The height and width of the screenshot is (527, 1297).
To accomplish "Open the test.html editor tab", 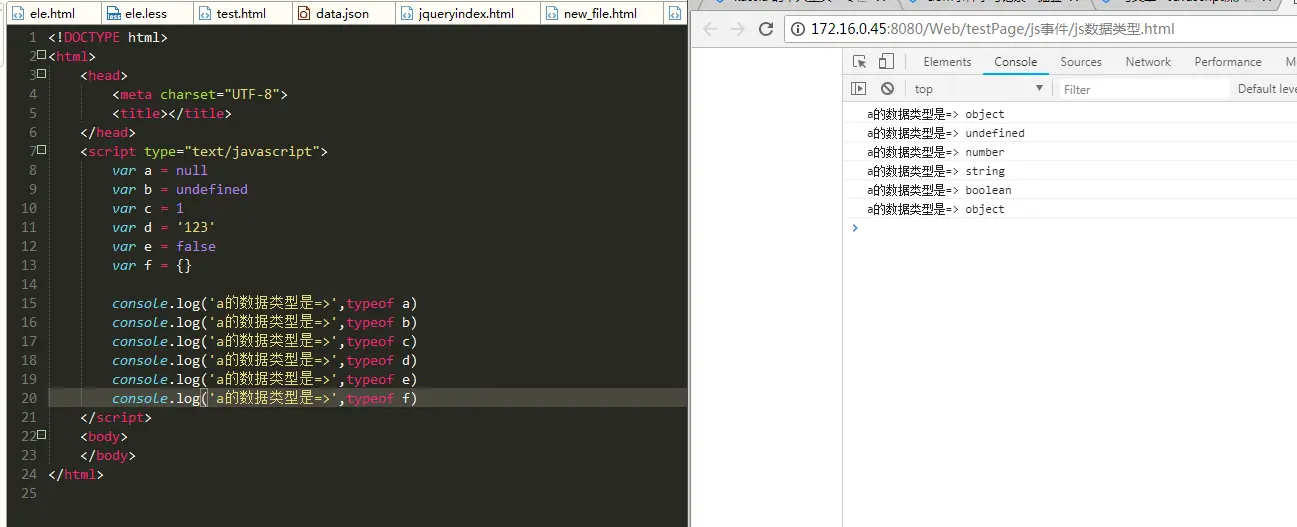I will 240,14.
